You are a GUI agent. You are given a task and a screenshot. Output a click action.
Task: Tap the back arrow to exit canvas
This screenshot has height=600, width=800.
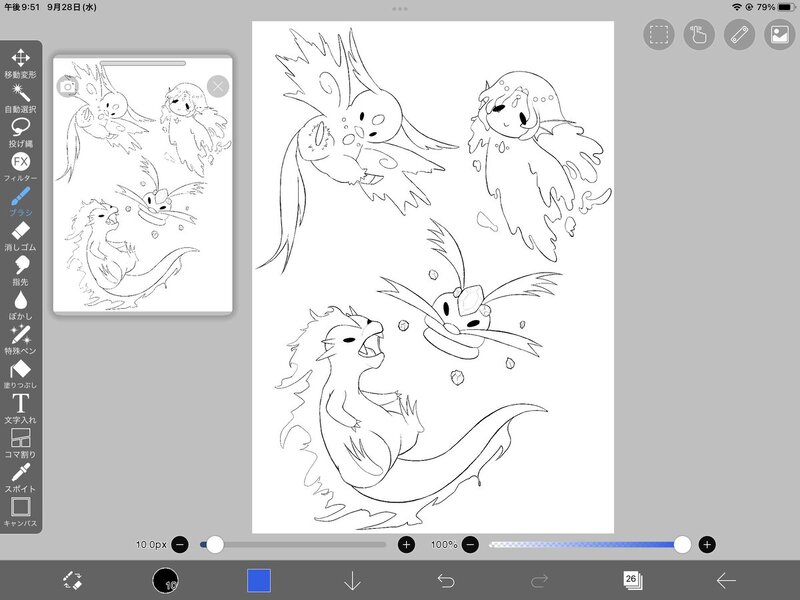click(x=726, y=581)
